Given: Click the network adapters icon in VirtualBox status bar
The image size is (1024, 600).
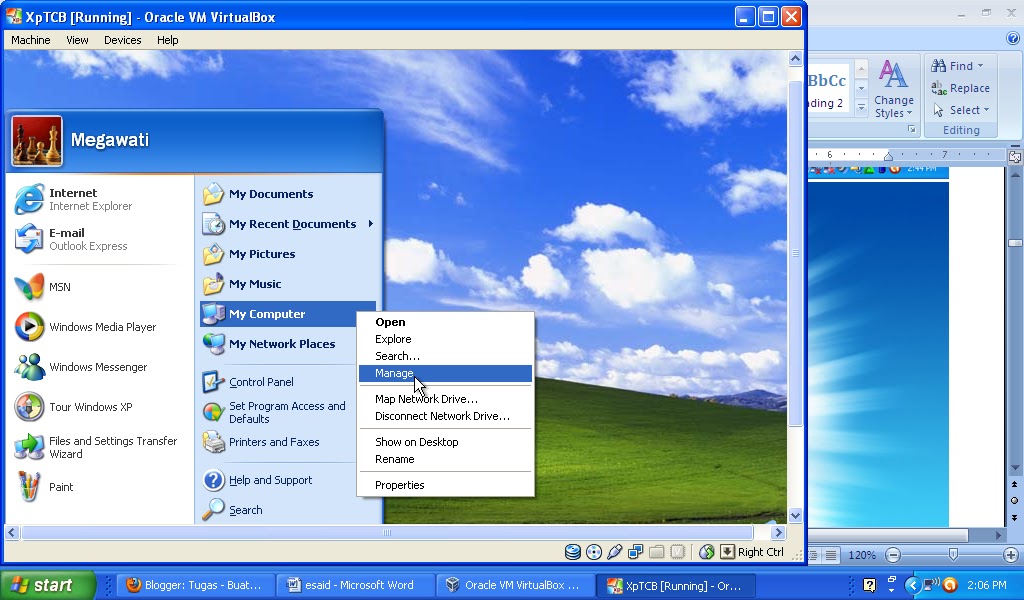Looking at the screenshot, I should (636, 551).
